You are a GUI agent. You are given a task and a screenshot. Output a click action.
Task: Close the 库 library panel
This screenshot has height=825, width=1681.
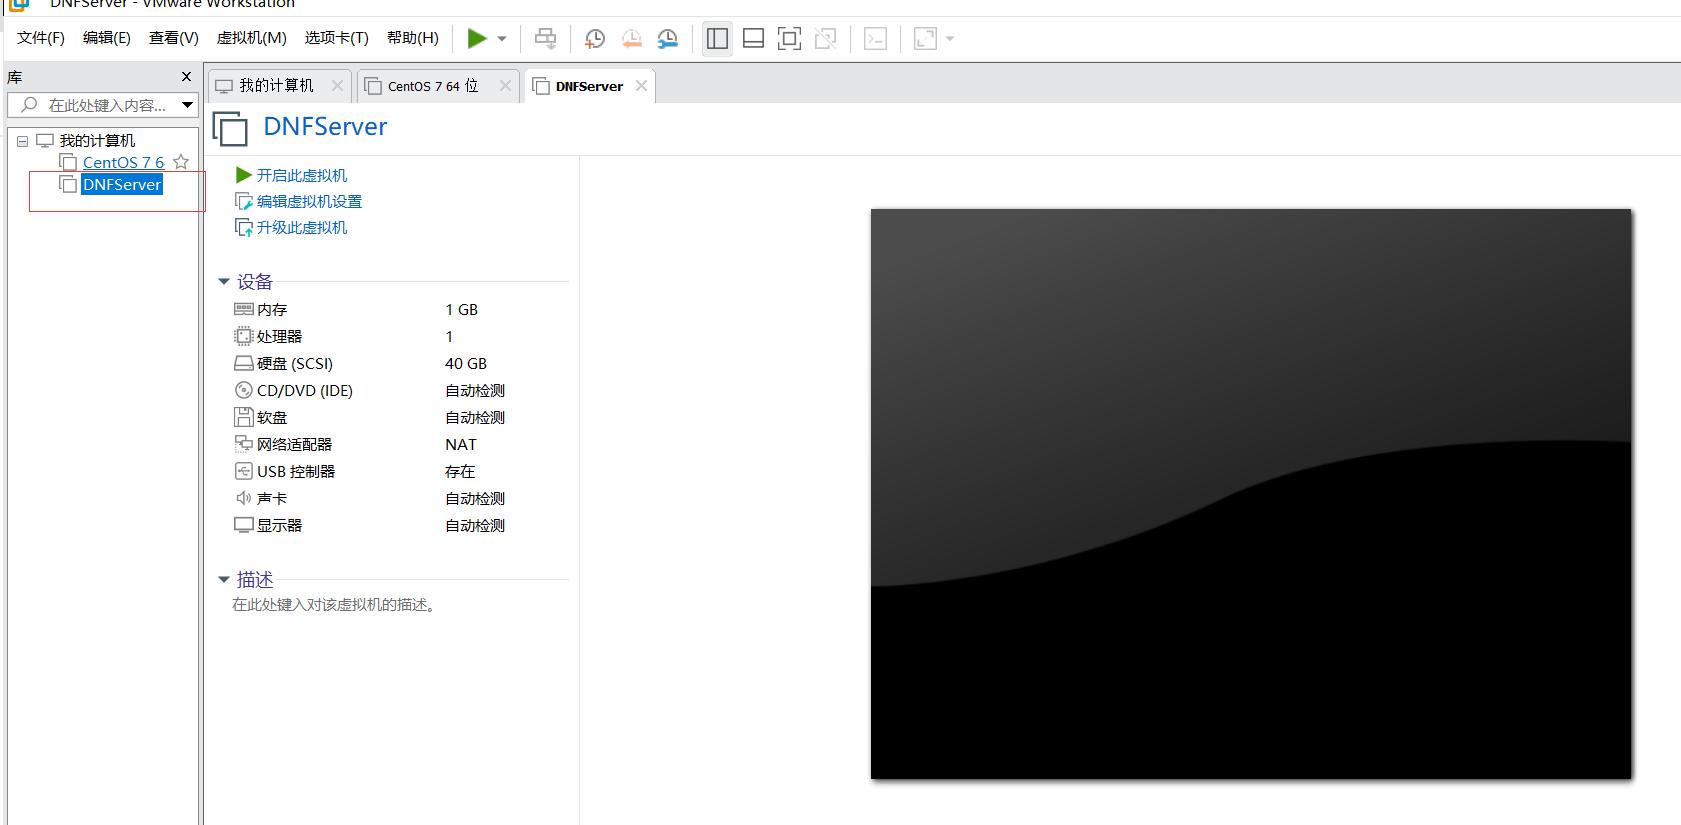(x=186, y=77)
